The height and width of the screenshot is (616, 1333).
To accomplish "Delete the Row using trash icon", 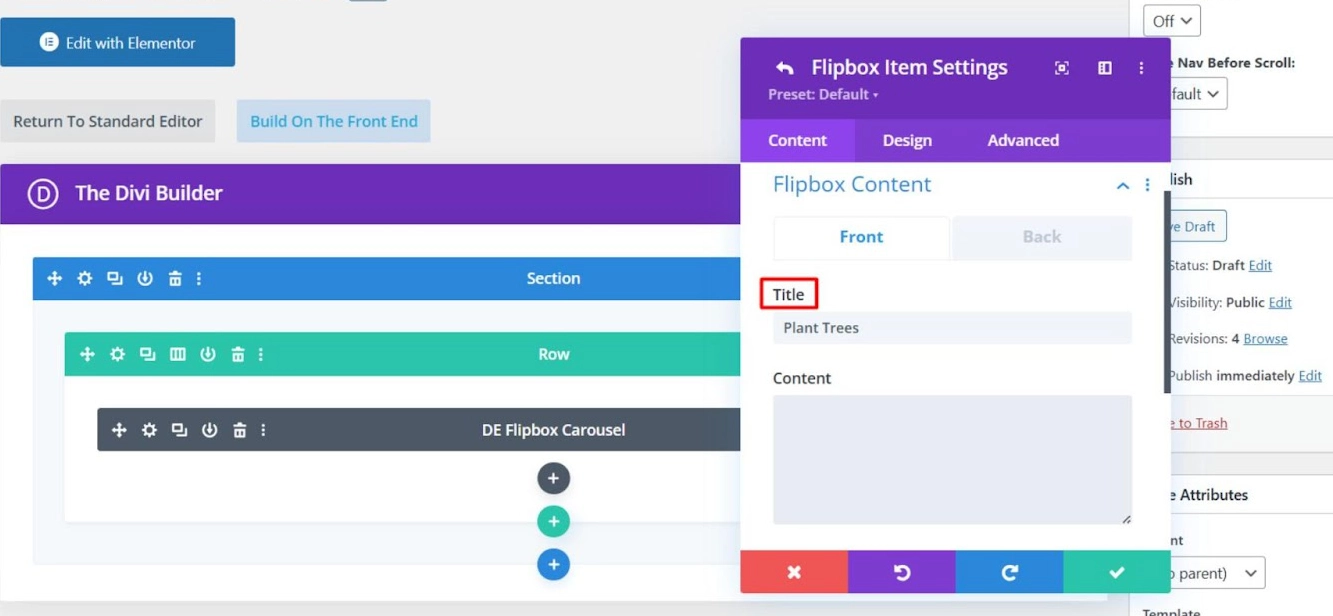I will (x=238, y=354).
